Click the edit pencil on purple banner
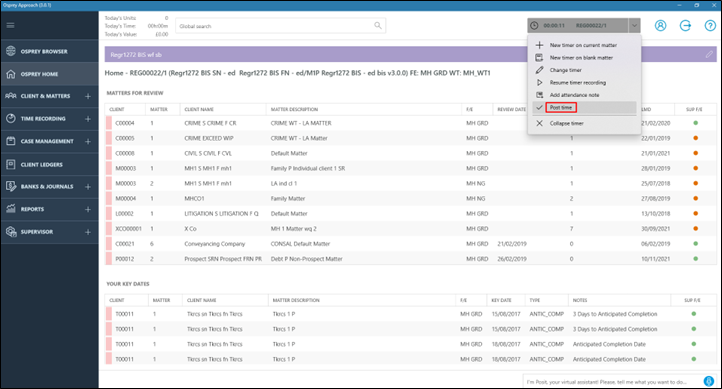722x389 pixels. [x=709, y=54]
